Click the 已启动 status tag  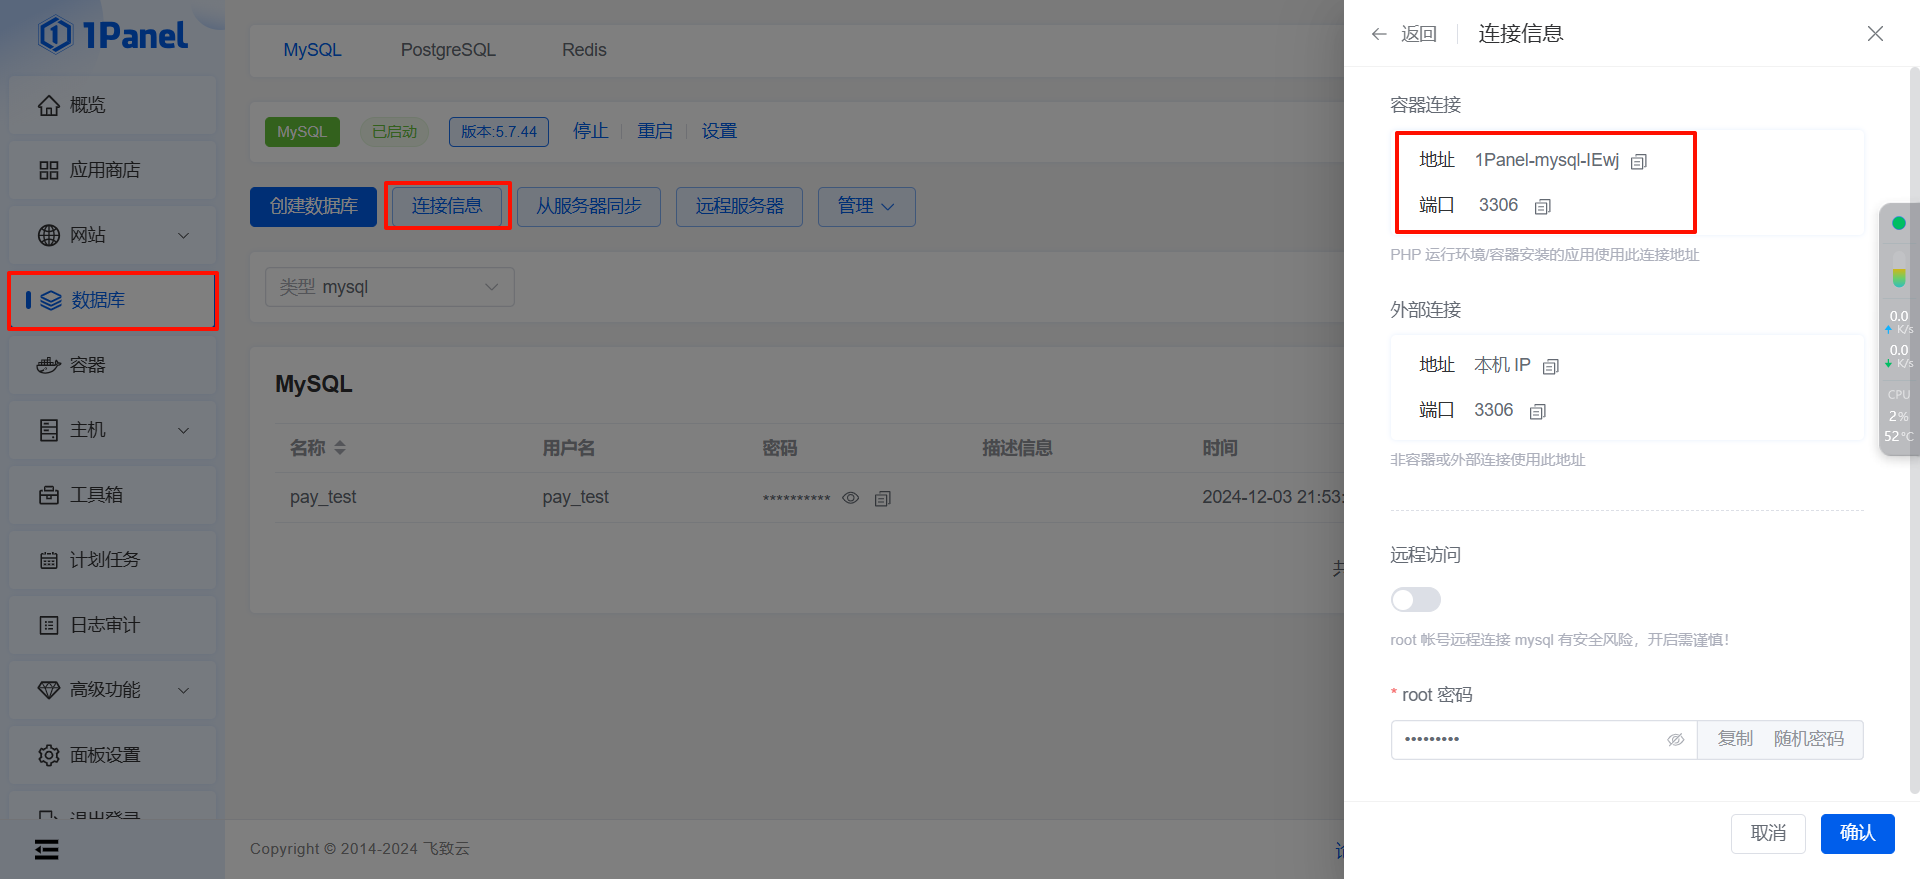394,132
